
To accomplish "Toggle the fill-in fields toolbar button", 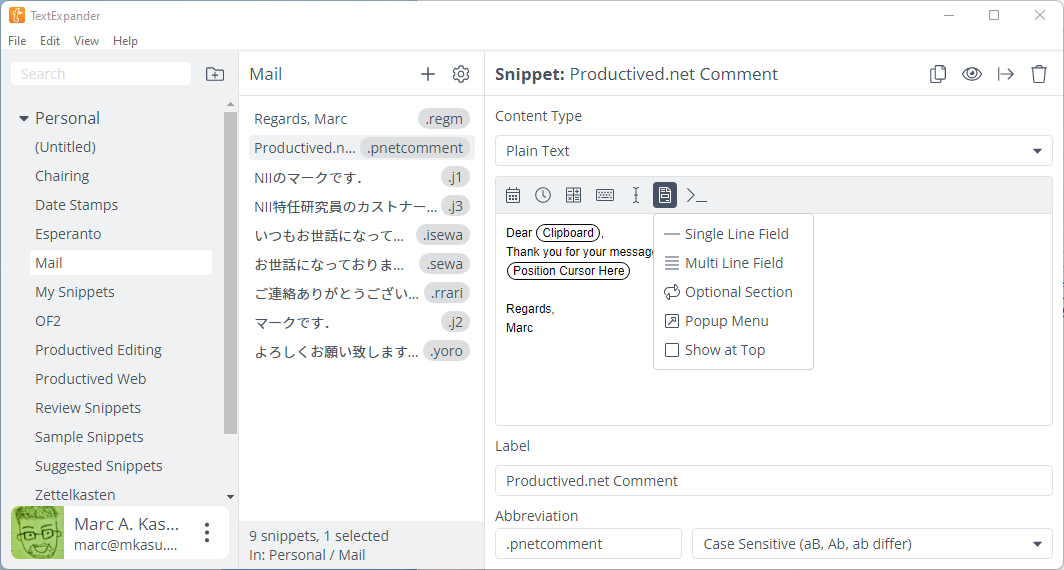I will click(665, 195).
